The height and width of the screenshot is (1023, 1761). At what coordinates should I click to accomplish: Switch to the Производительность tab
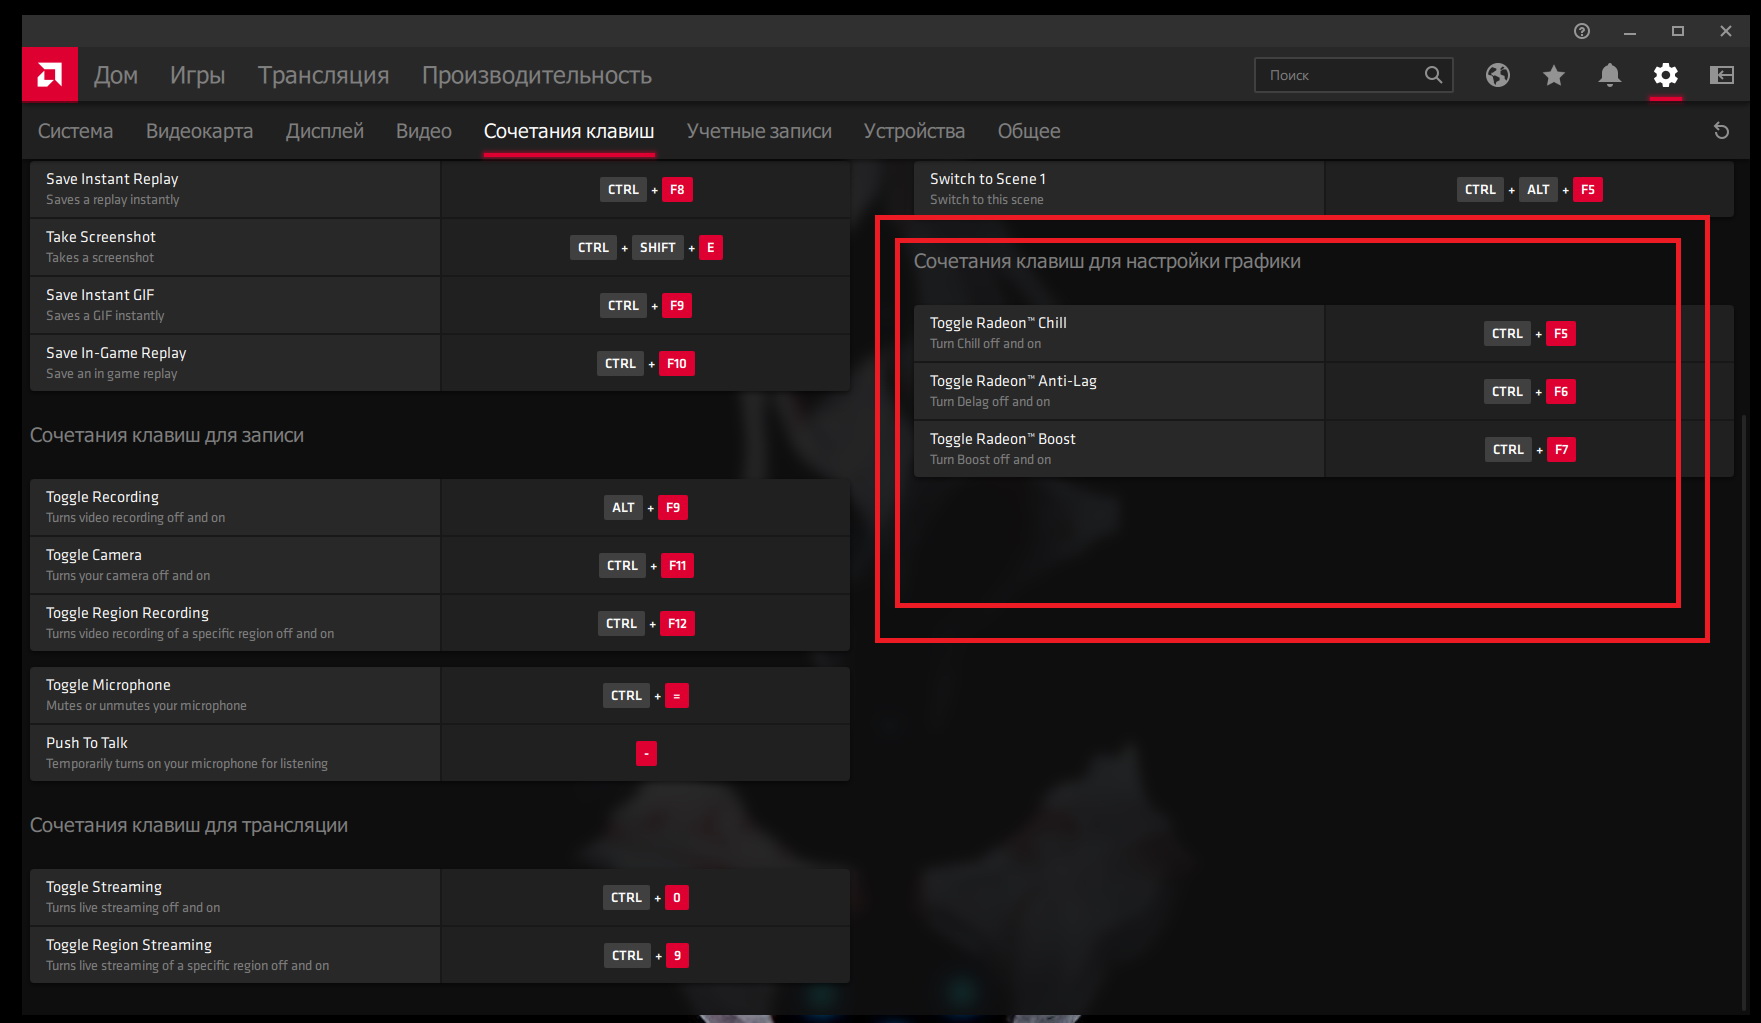(537, 75)
